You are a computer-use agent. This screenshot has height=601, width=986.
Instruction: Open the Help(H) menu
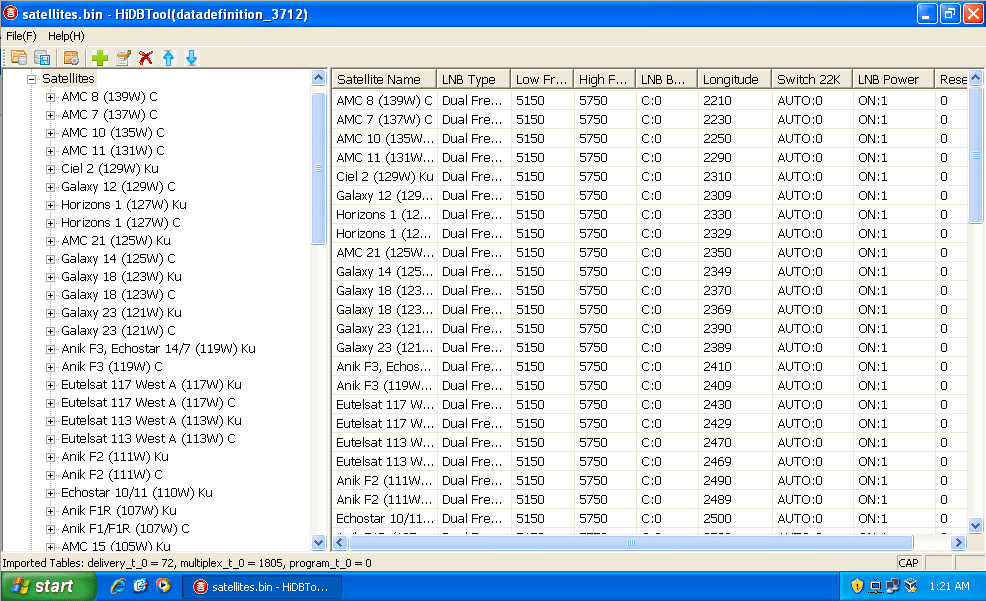tap(66, 36)
